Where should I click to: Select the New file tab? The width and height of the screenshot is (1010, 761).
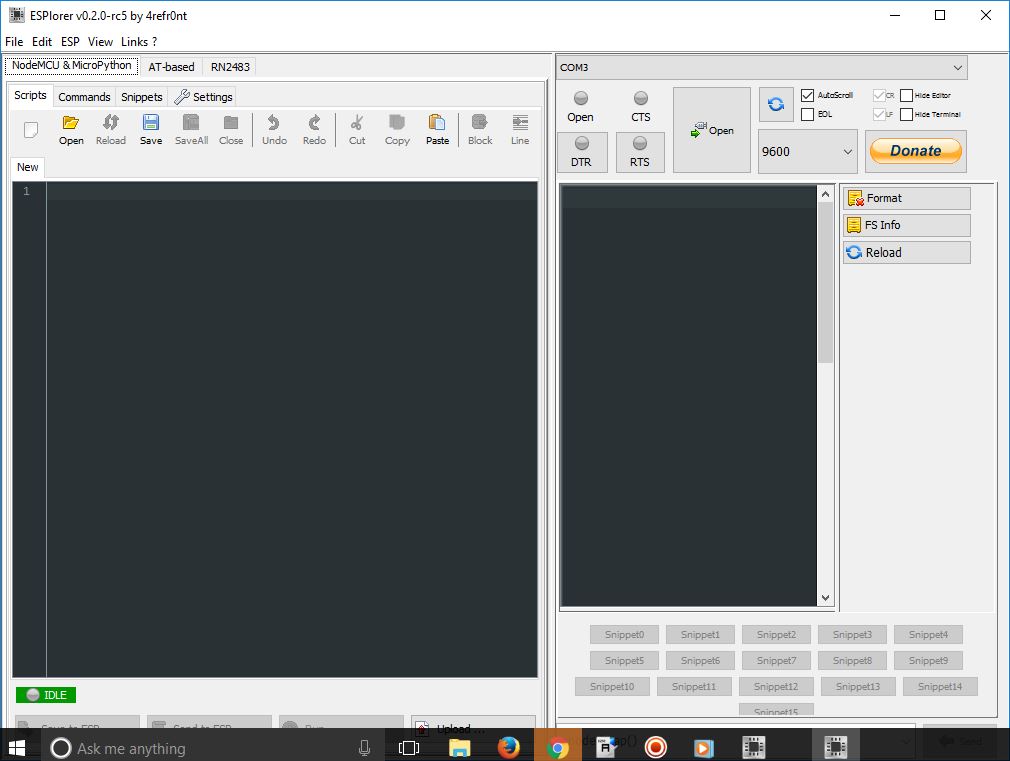(28, 167)
